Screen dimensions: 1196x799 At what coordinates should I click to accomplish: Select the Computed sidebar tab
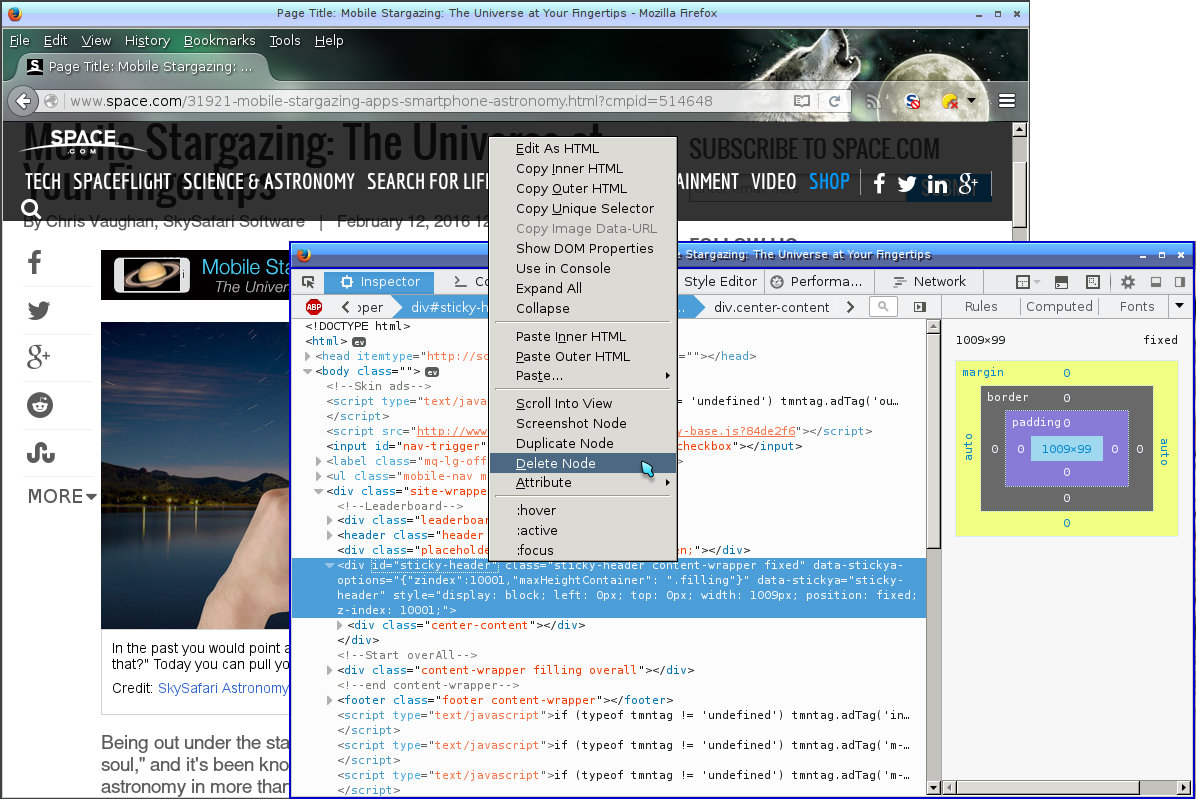pyautogui.click(x=1059, y=306)
